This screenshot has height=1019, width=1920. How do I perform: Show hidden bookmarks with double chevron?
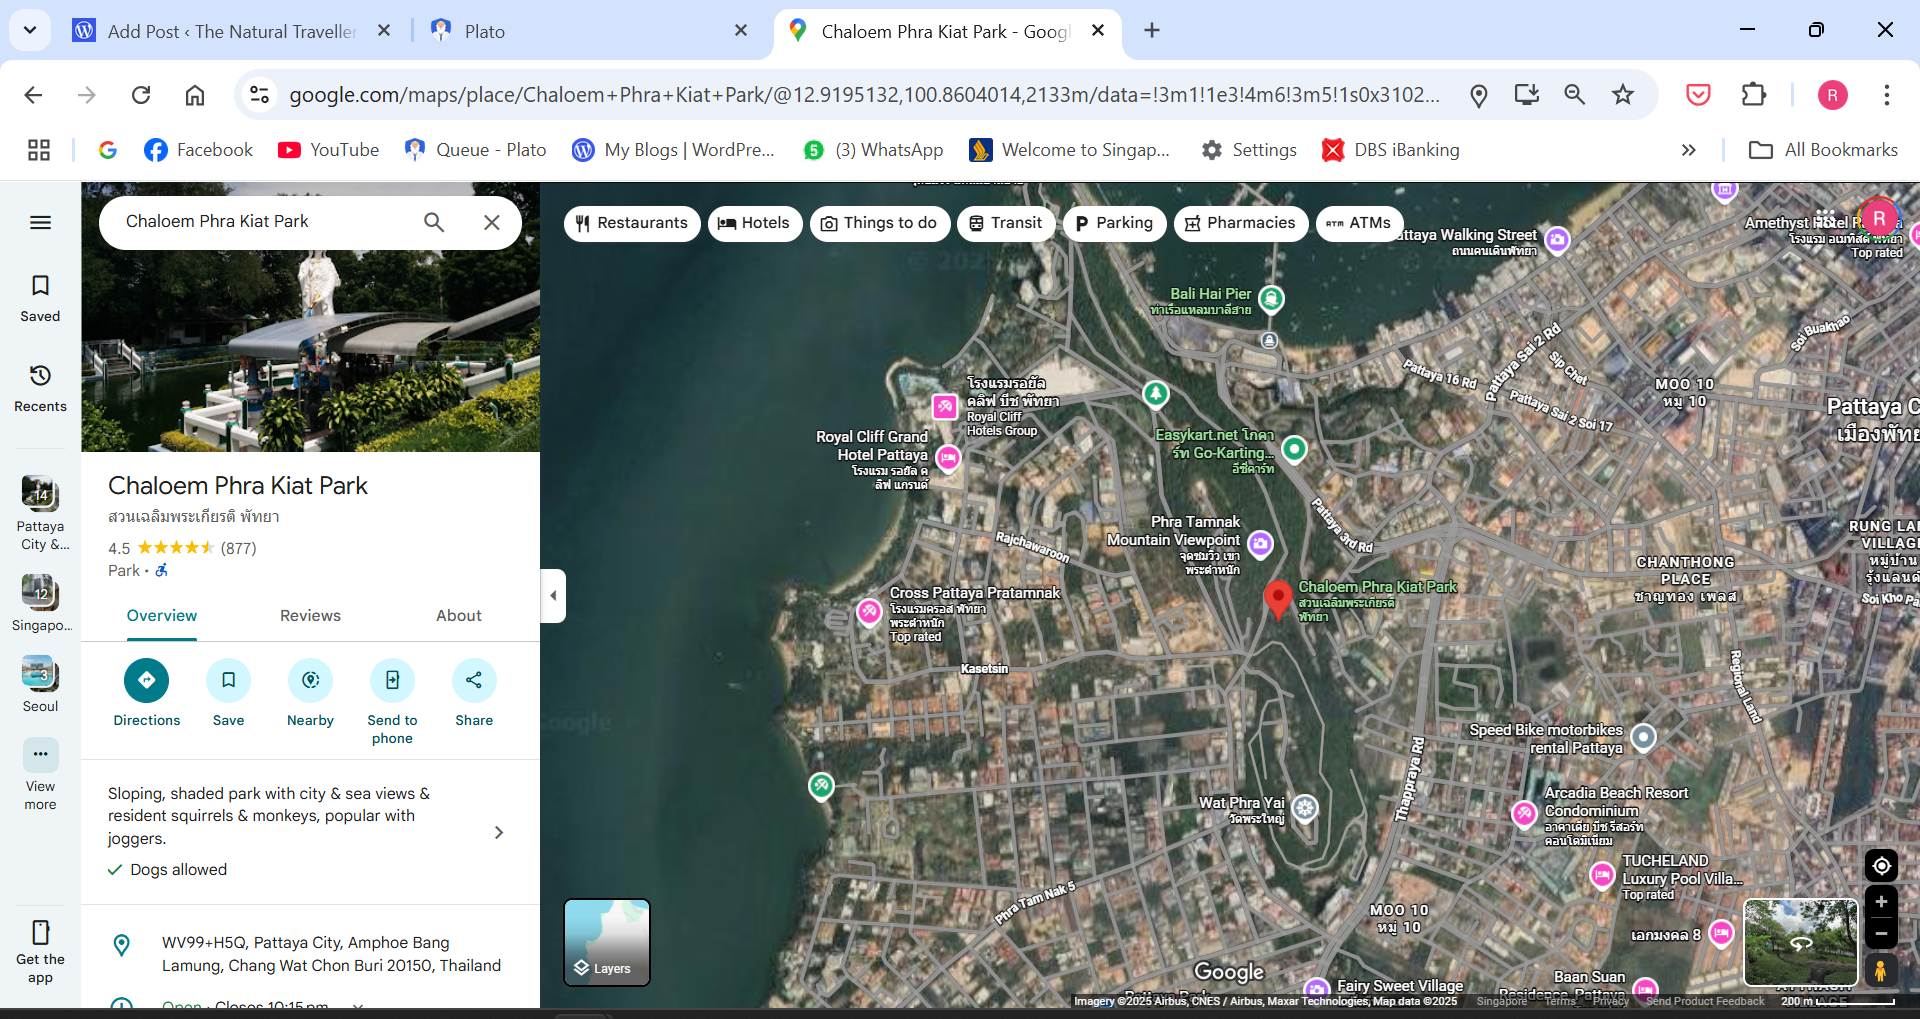1688,150
